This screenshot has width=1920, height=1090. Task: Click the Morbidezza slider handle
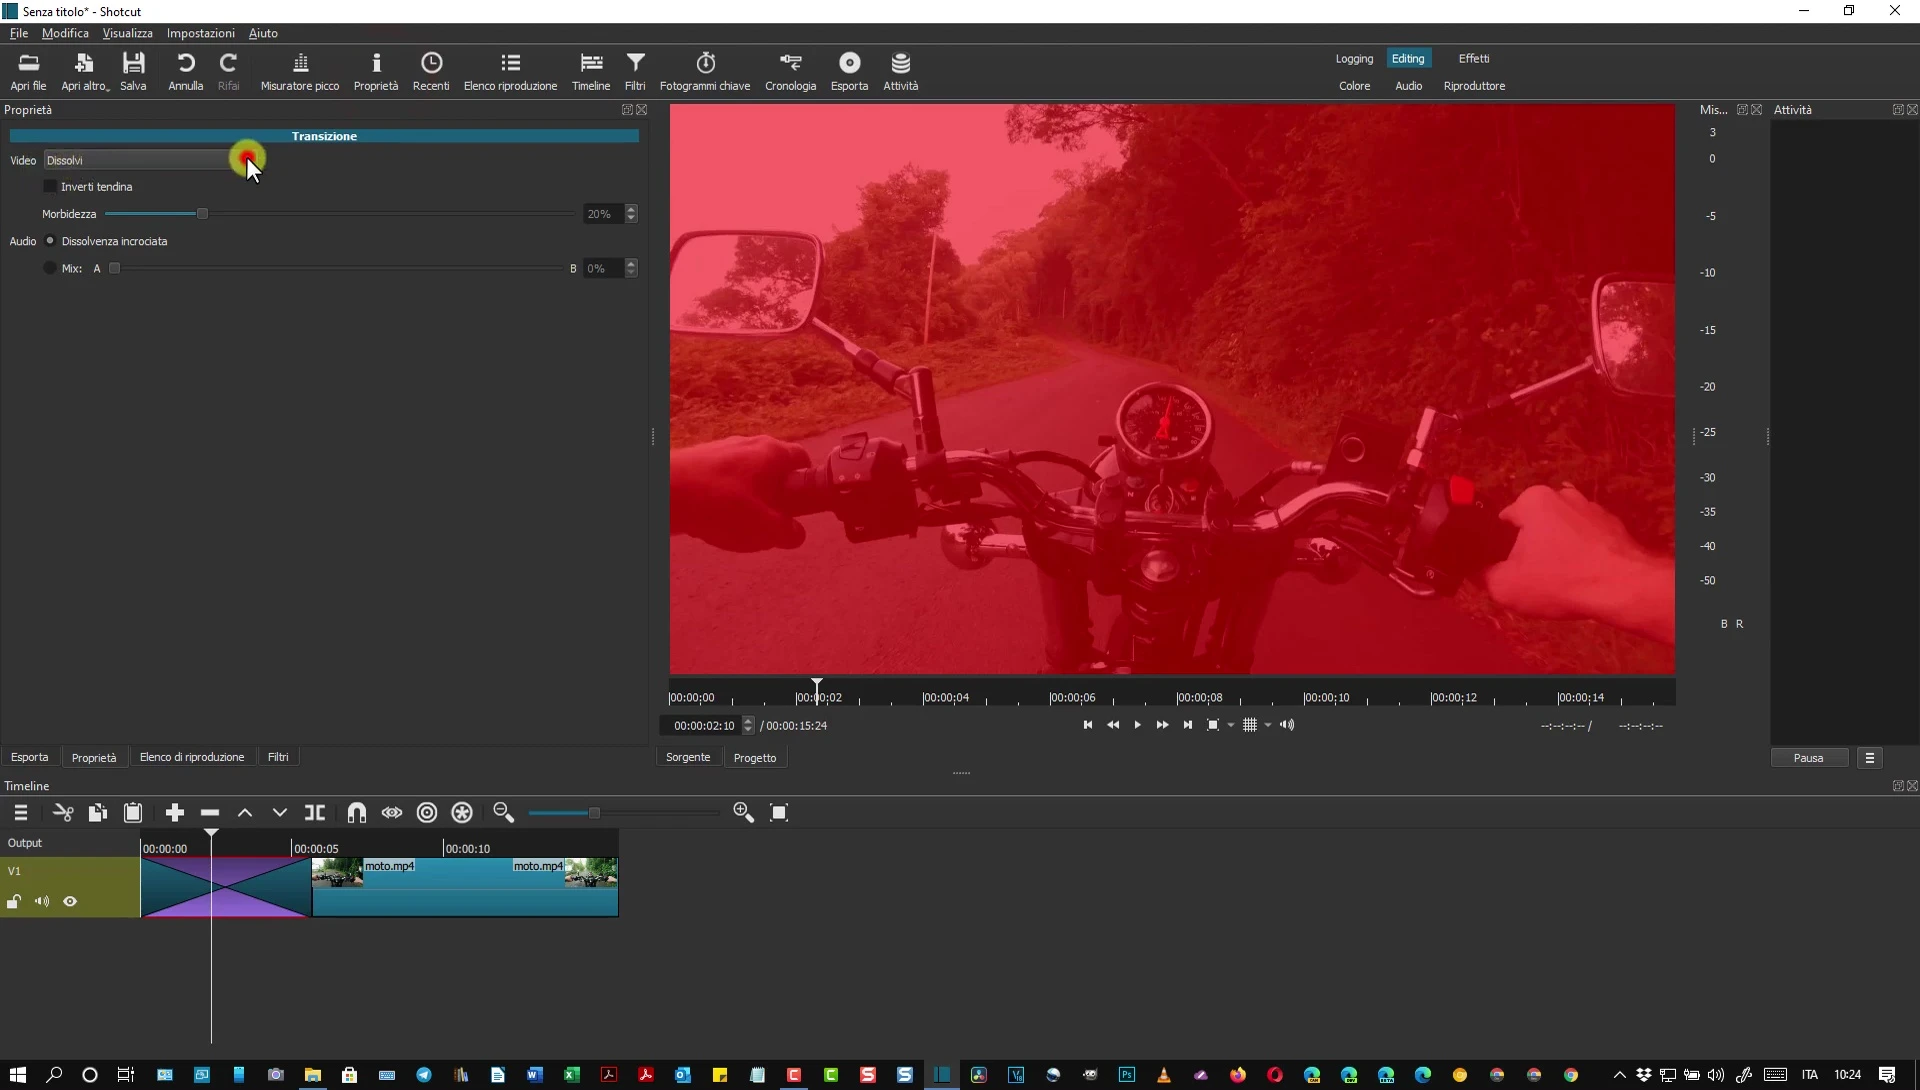[x=202, y=214]
